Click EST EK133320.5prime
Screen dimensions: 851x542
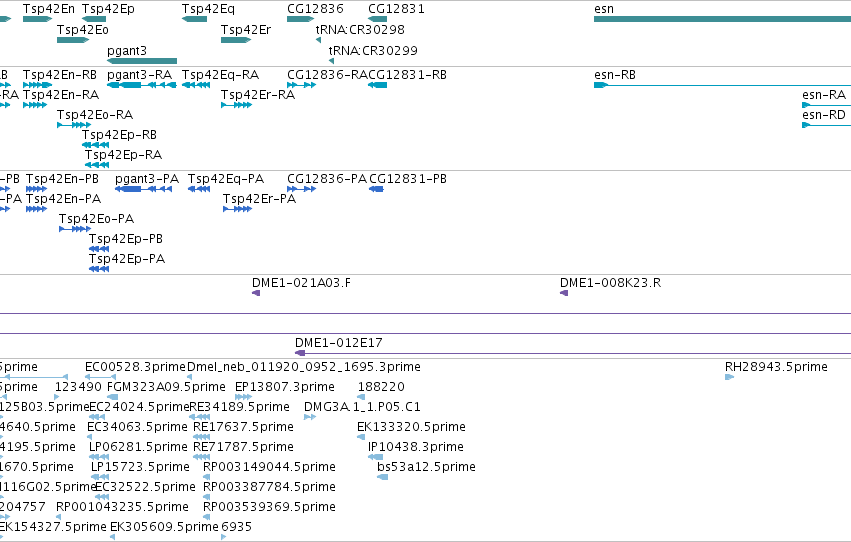coord(361,437)
